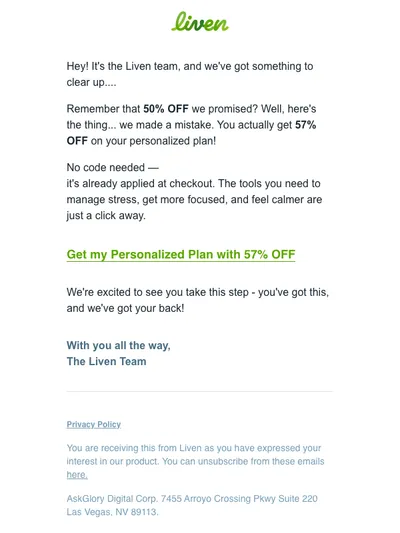Click the AskGlory Digital Corp. address line
The image size is (400, 533).
[192, 499]
